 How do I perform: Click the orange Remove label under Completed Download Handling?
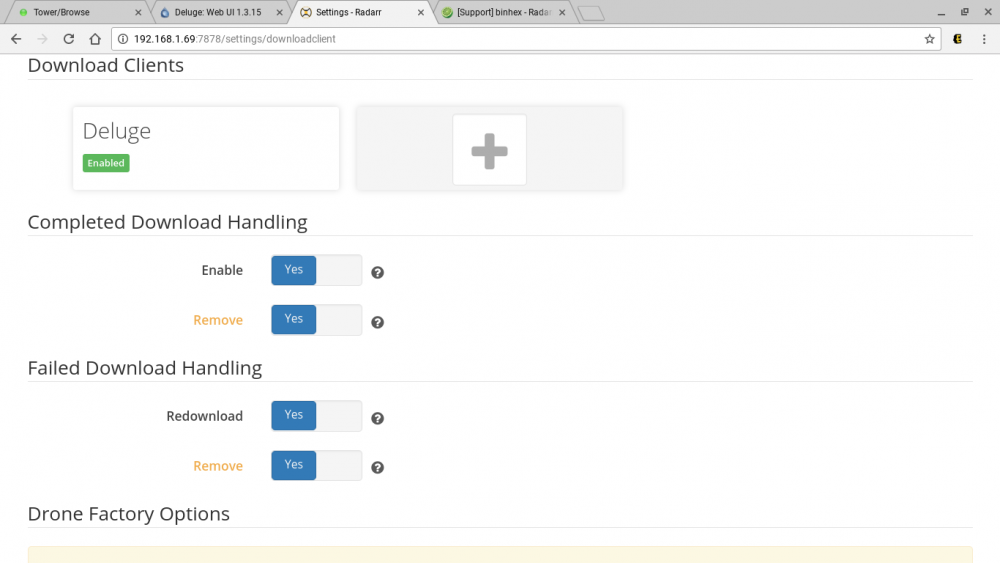click(218, 320)
